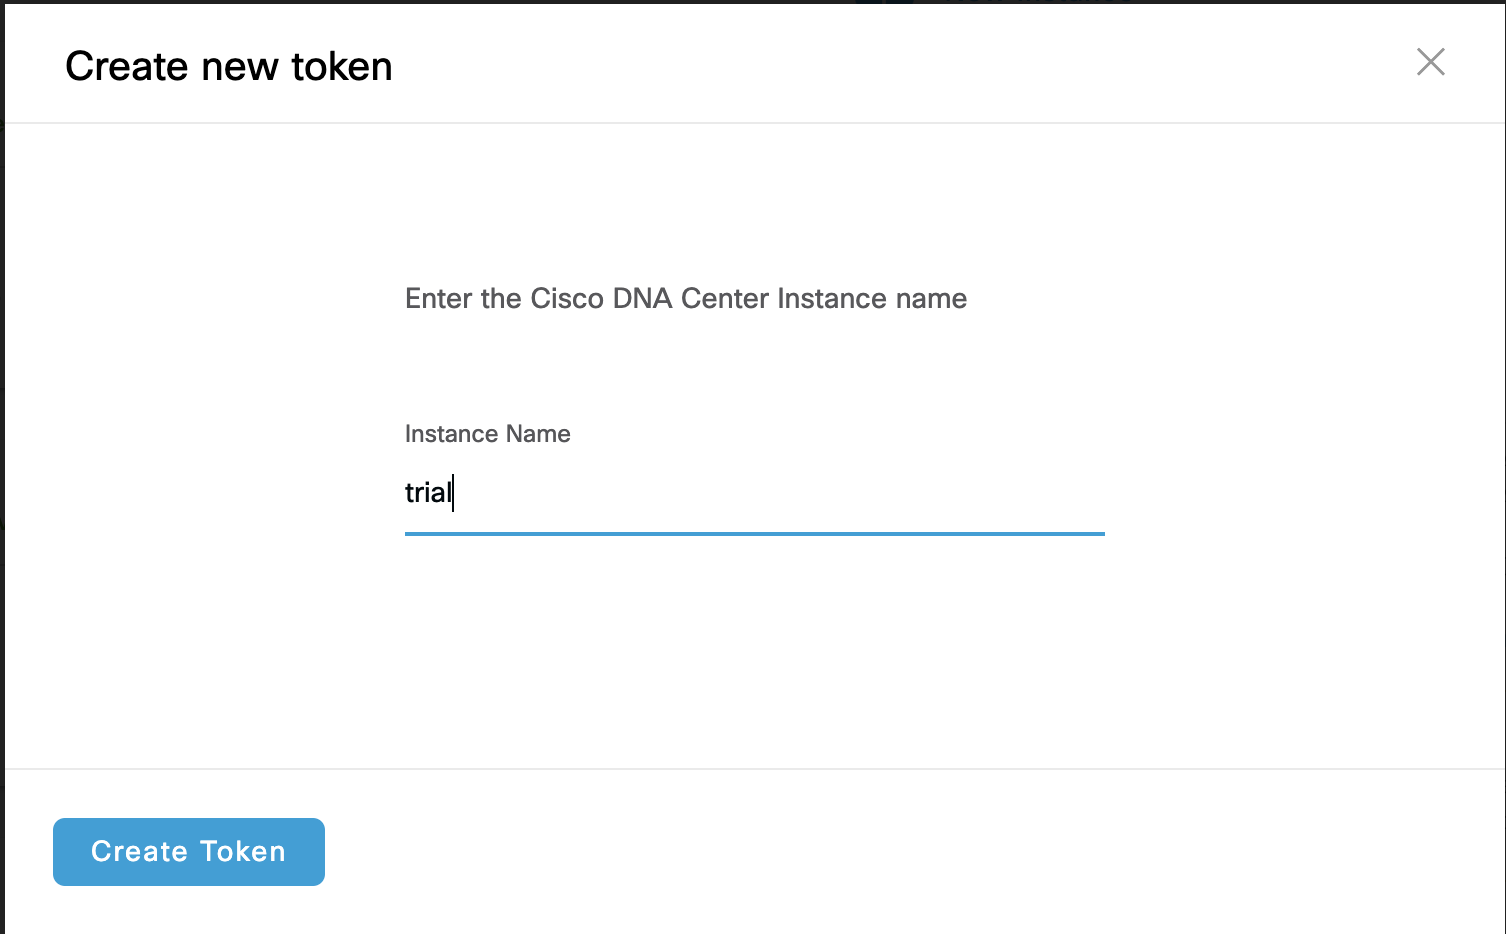Viewport: 1506px width, 934px height.
Task: Place cursor after 'trial' in Instance Name
Action: point(453,493)
